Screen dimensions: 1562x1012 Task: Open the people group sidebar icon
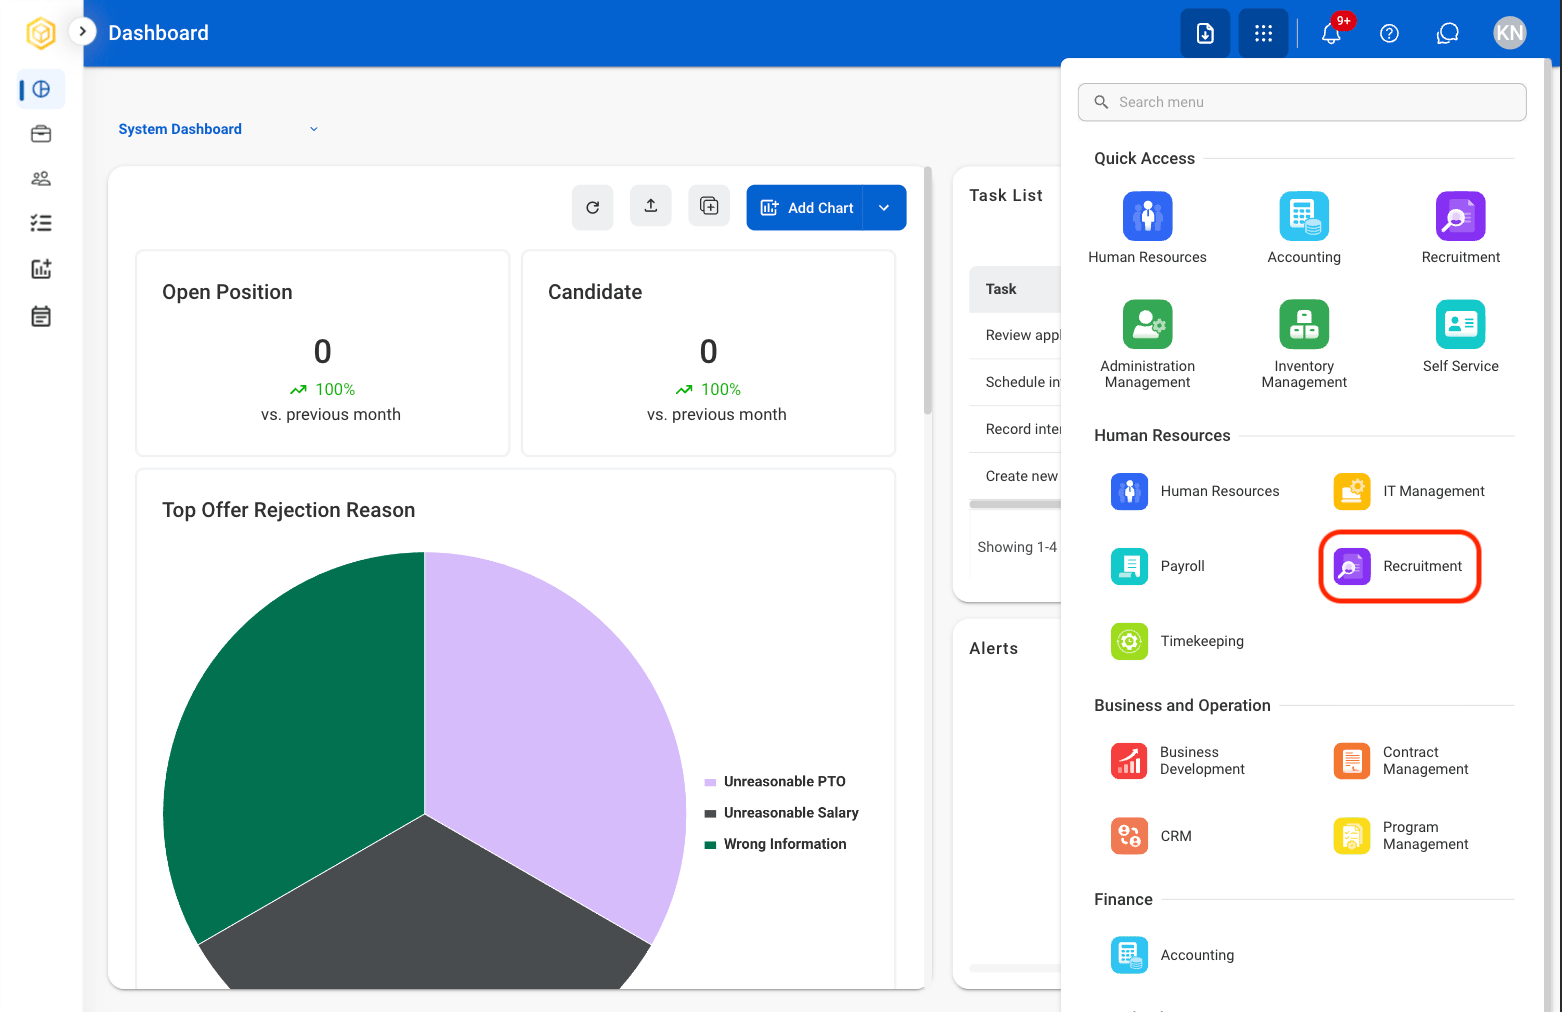[x=41, y=179]
